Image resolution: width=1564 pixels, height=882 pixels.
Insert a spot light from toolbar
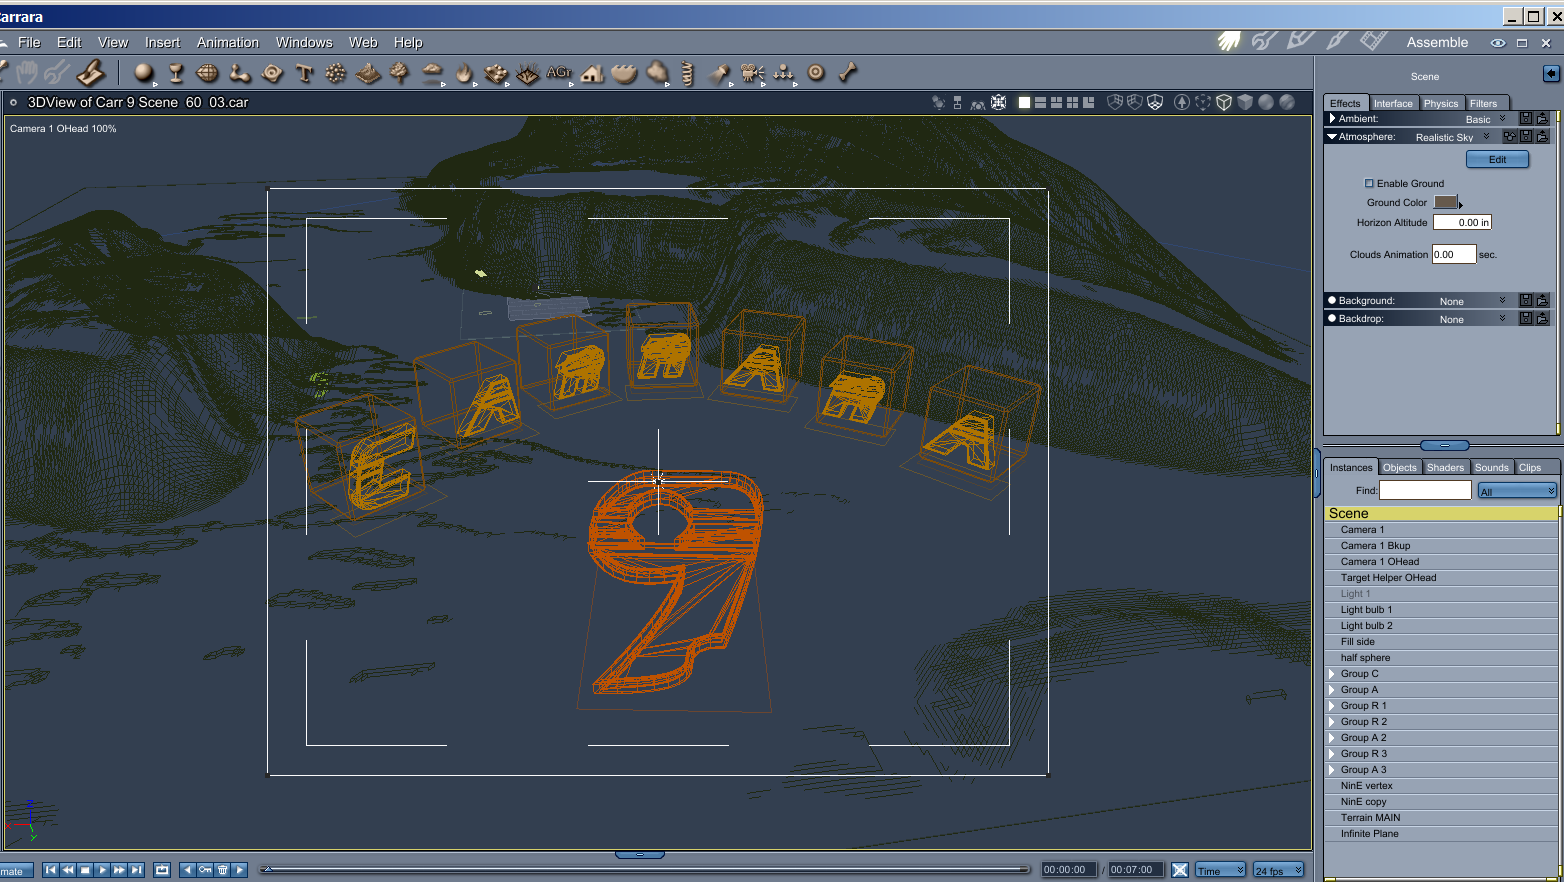point(719,73)
